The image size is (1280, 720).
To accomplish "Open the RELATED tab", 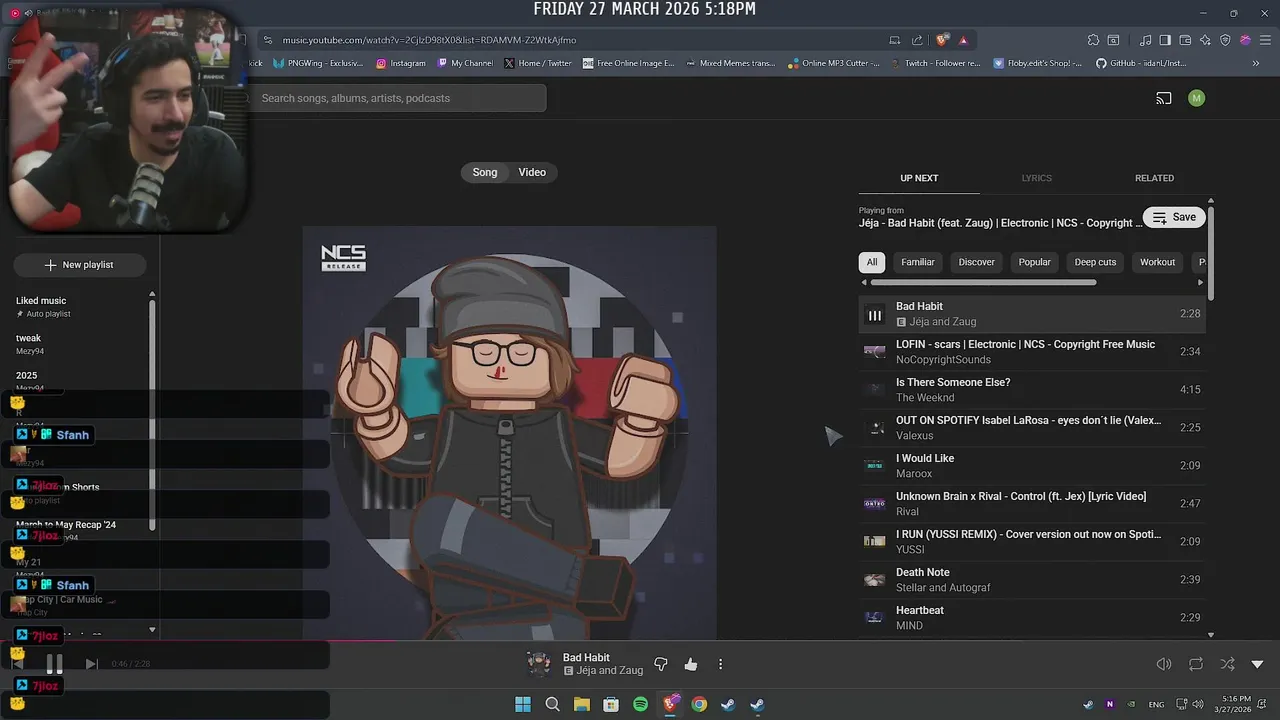I will coord(1154,178).
